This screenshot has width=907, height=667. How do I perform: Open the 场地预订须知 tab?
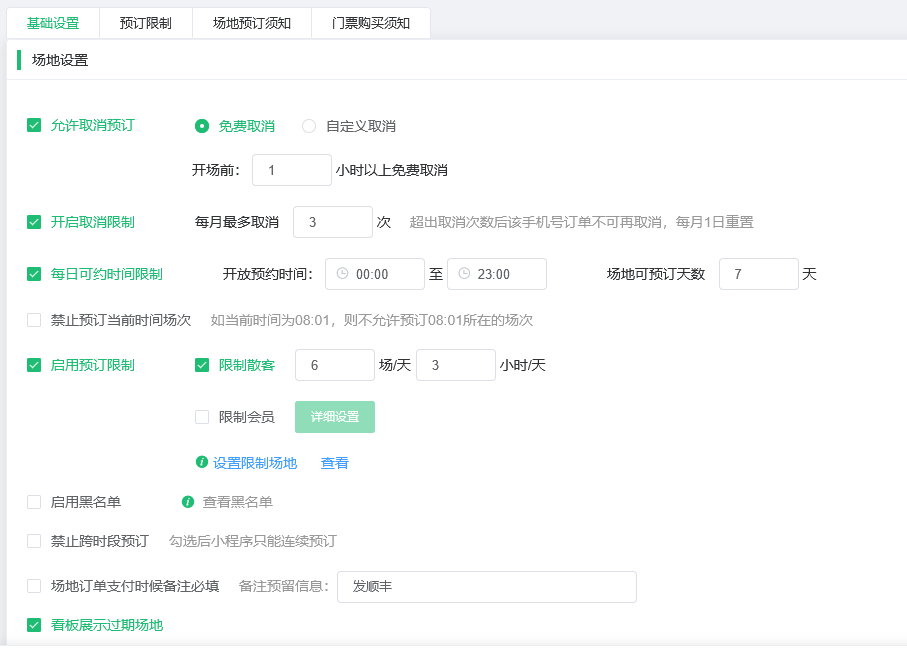tap(252, 23)
